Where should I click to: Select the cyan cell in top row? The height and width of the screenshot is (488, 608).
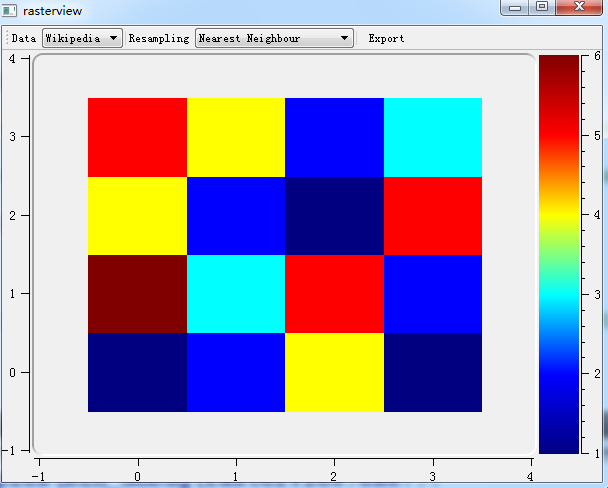click(x=433, y=137)
